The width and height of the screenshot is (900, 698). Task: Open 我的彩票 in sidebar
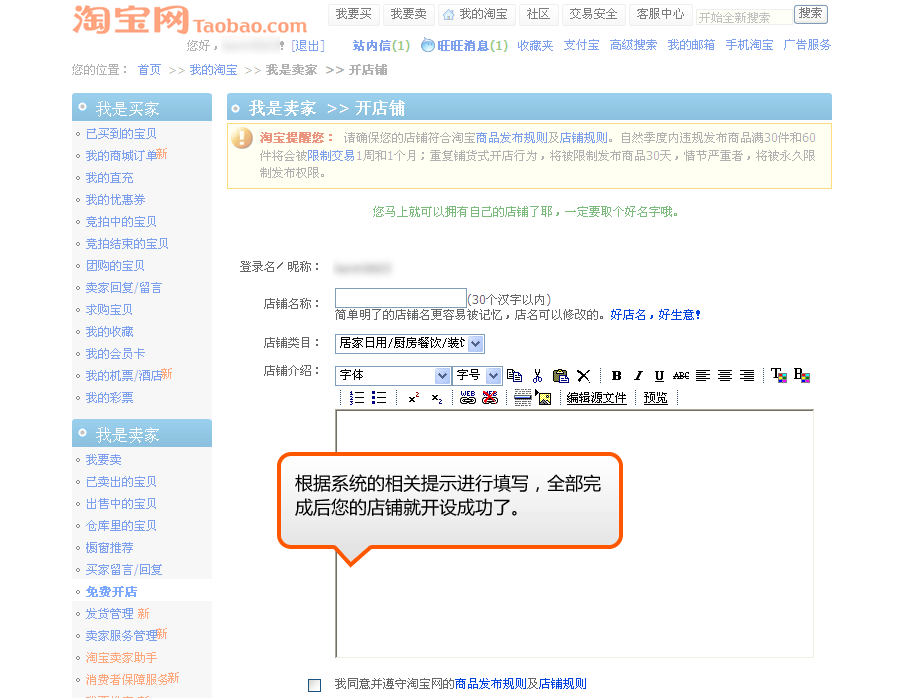(109, 398)
